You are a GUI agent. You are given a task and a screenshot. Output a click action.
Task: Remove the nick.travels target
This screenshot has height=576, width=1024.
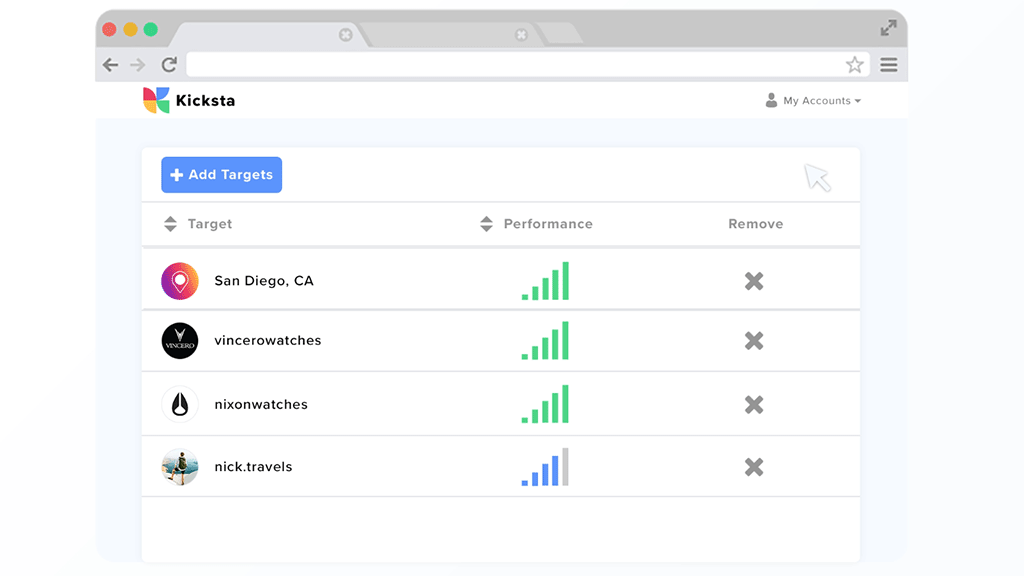pos(754,467)
